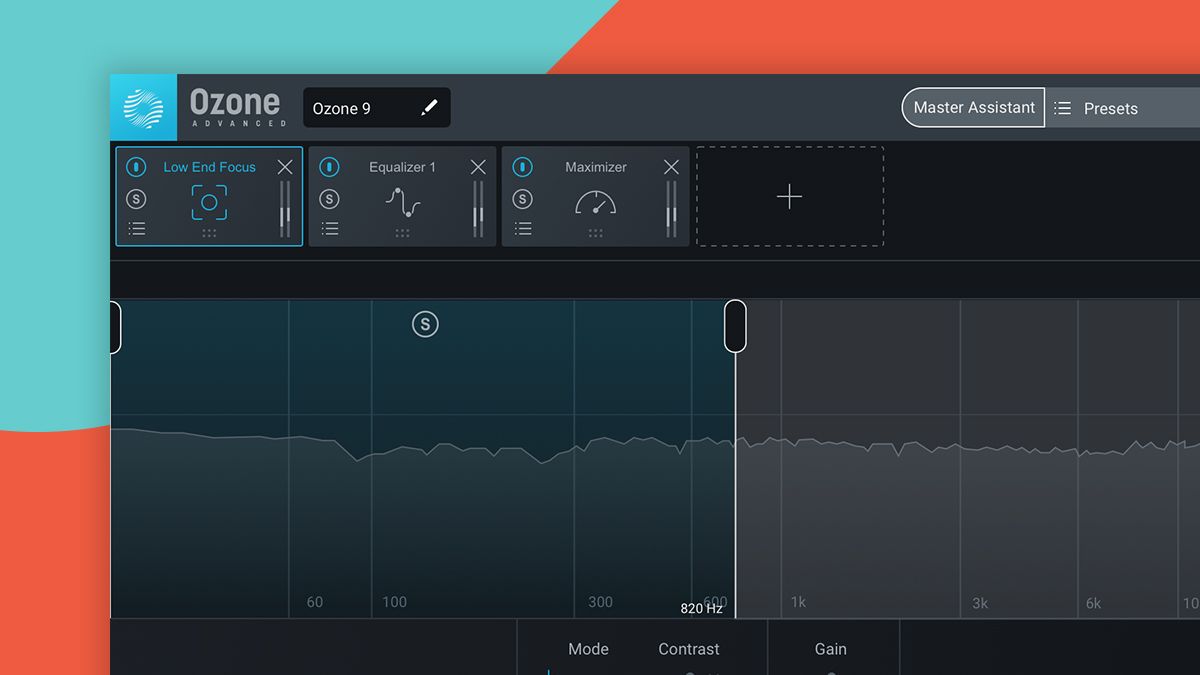
Task: Open the Master Assistant
Action: coord(973,107)
